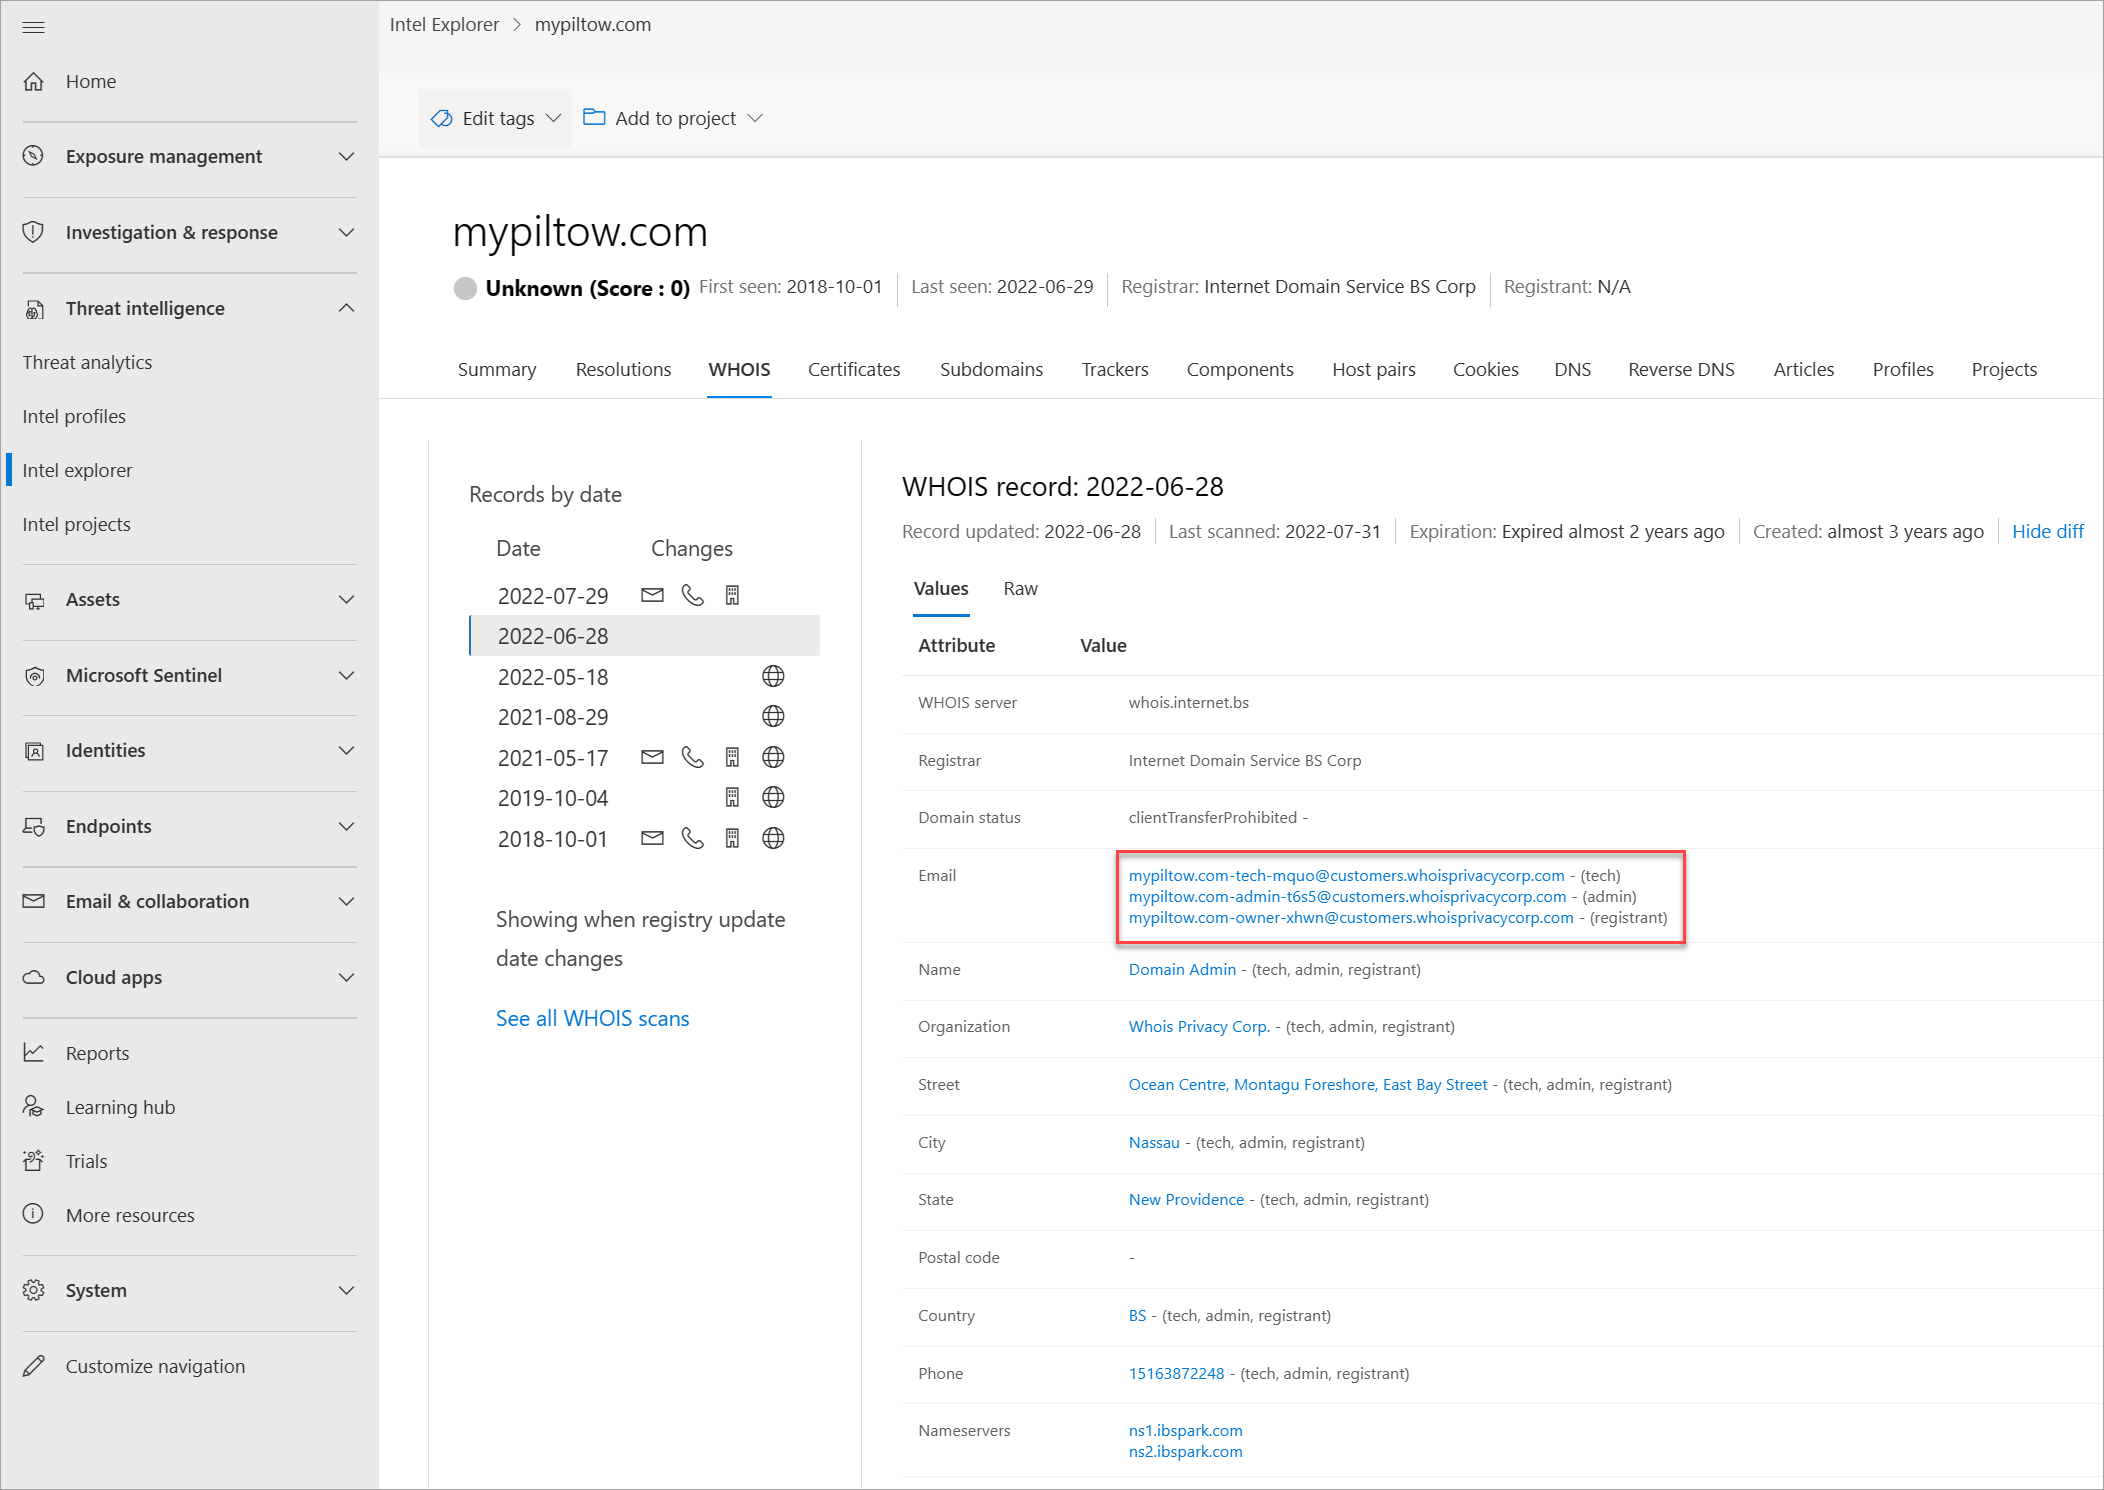Open Intel projects in sidebar
2104x1490 pixels.
pyautogui.click(x=76, y=524)
